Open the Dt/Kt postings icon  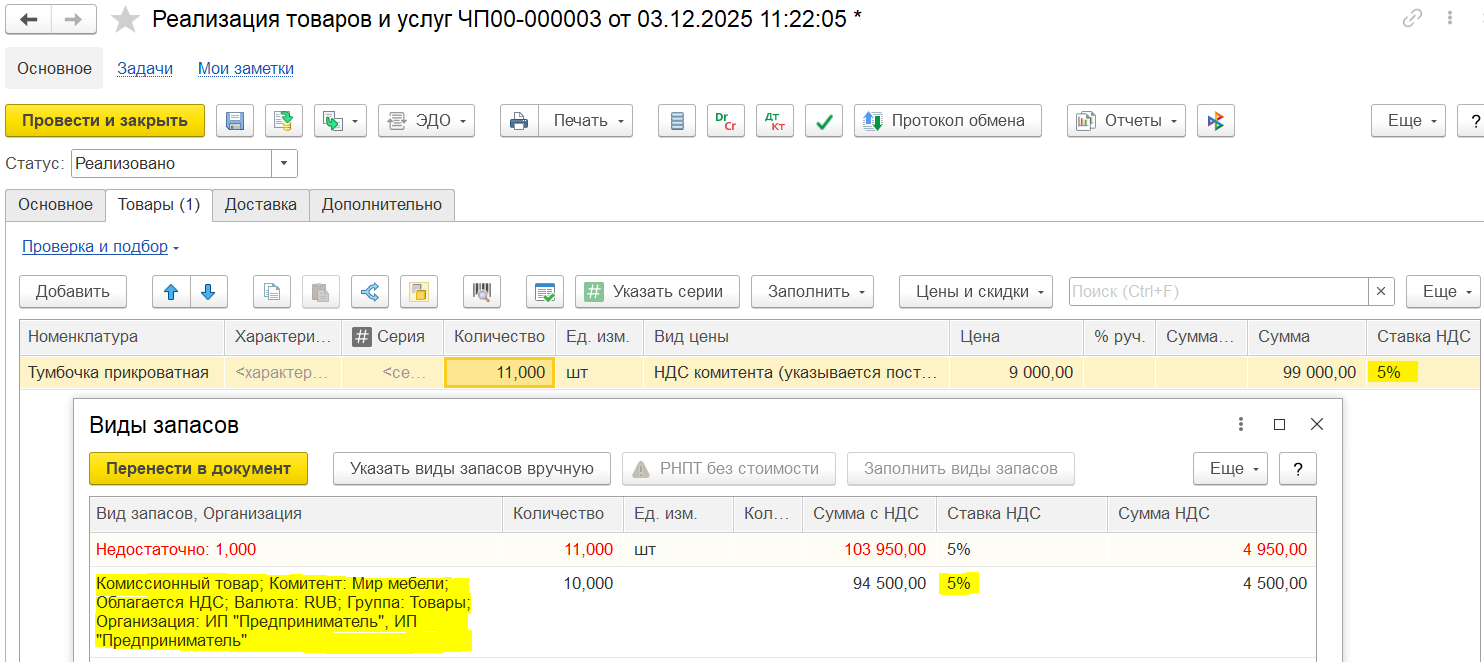point(774,121)
